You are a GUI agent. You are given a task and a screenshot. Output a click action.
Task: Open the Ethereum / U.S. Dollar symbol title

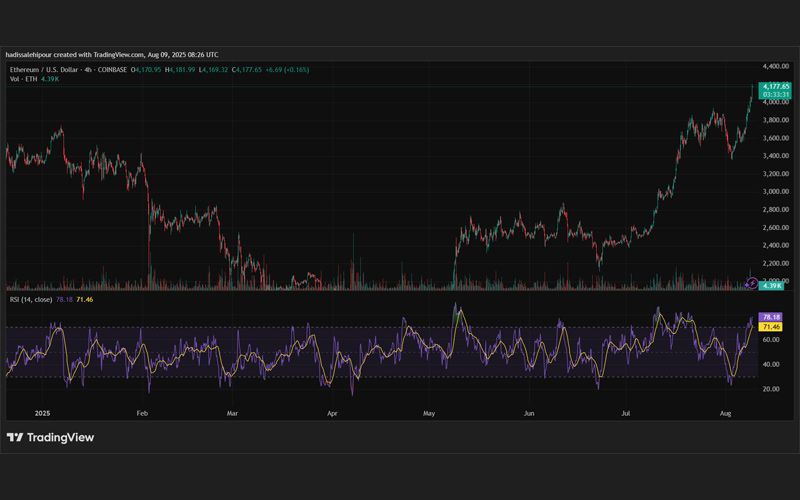[44, 69]
